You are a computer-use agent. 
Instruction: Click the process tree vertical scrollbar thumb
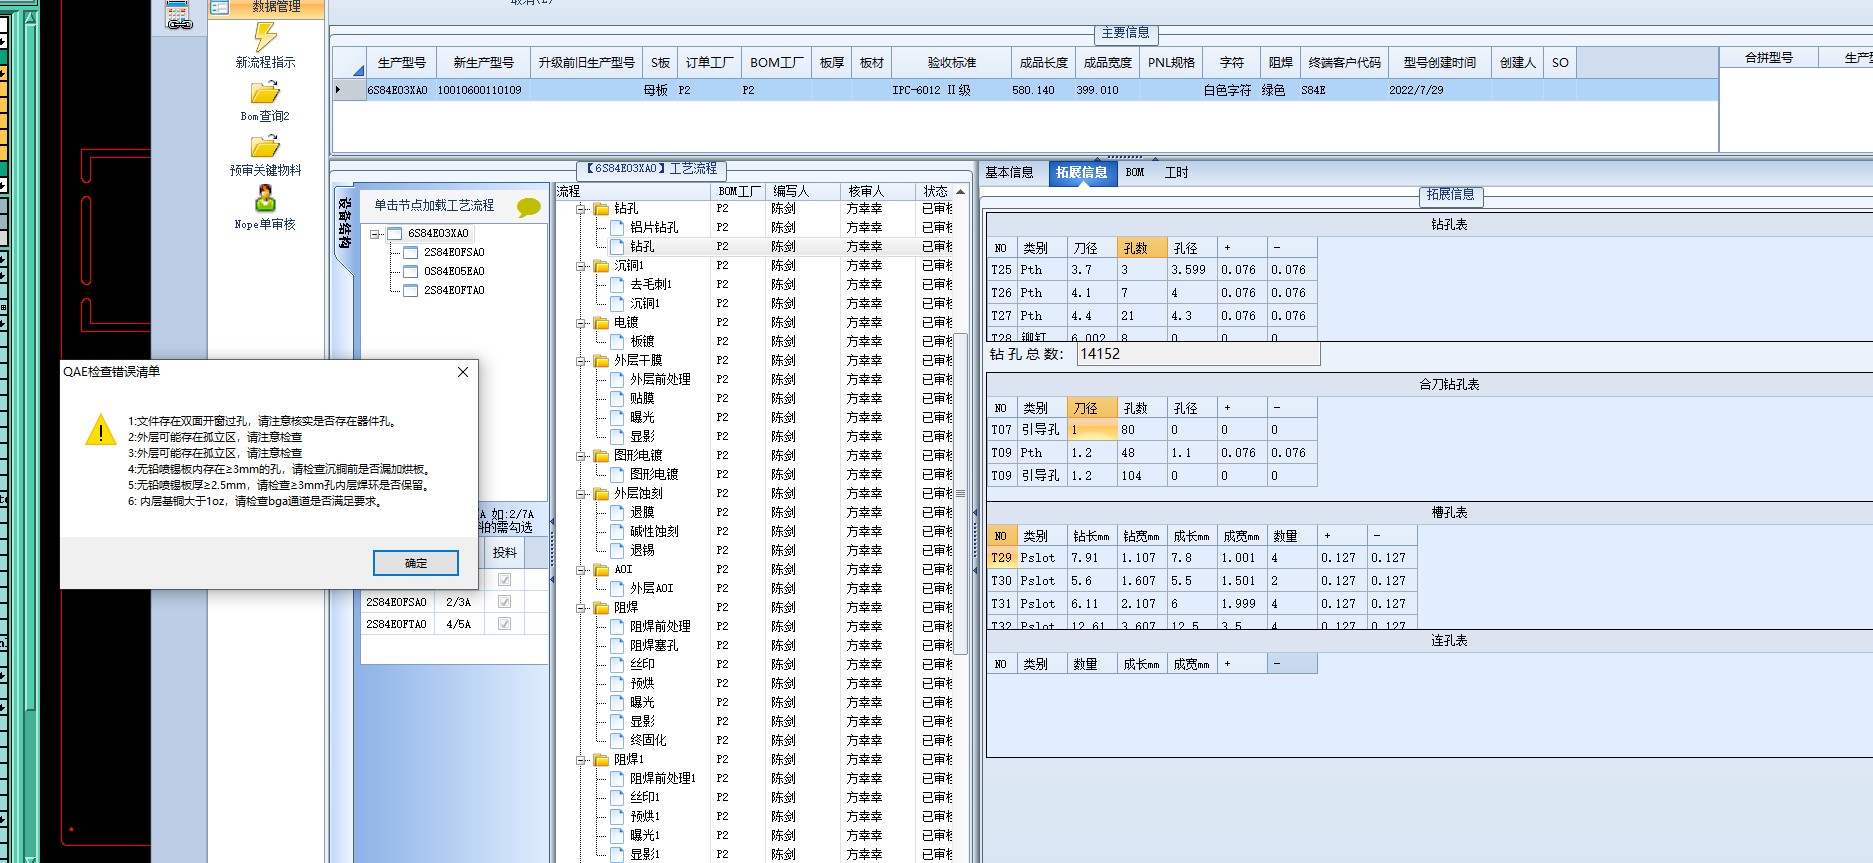960,493
